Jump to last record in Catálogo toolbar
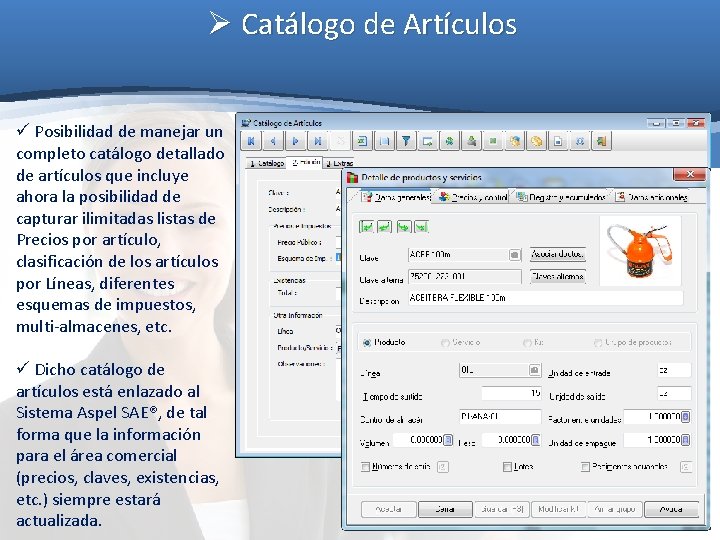 (318, 141)
